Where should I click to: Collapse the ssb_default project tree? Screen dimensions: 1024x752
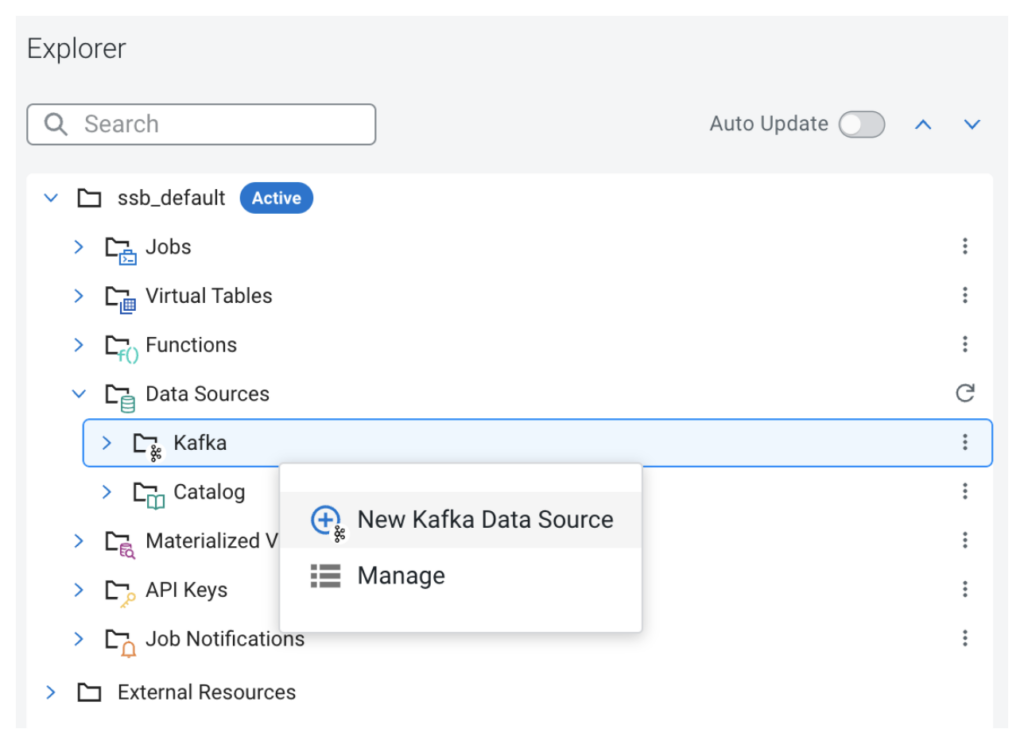pos(50,197)
